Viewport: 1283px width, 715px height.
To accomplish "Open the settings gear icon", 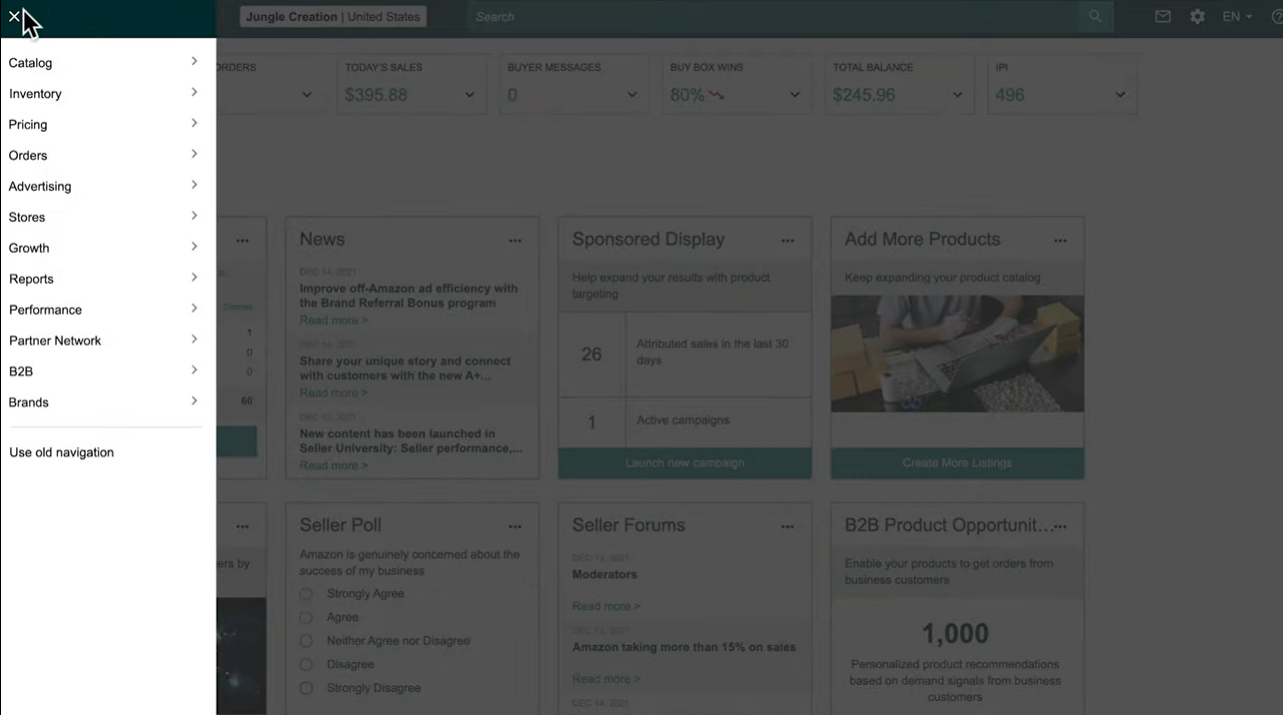I will 1197,17.
